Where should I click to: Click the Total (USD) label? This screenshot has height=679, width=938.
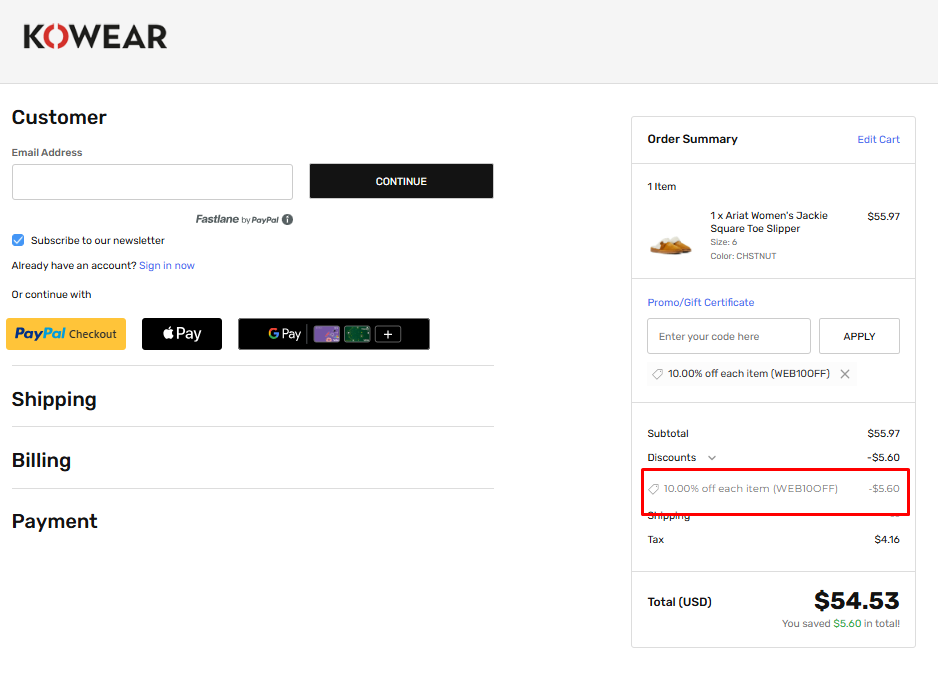click(x=680, y=602)
